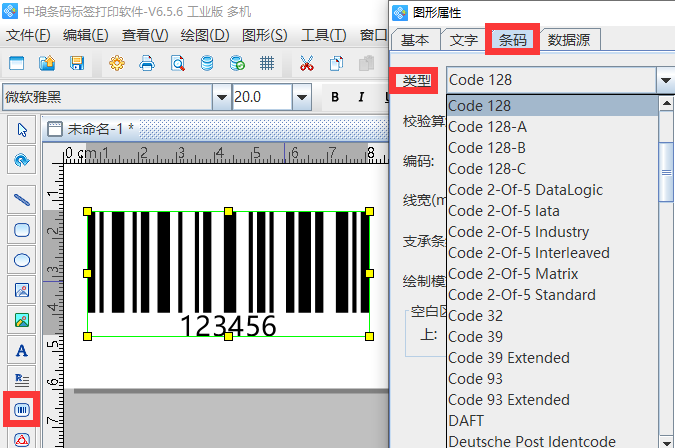Open the font size dropdown arrow

coord(302,97)
